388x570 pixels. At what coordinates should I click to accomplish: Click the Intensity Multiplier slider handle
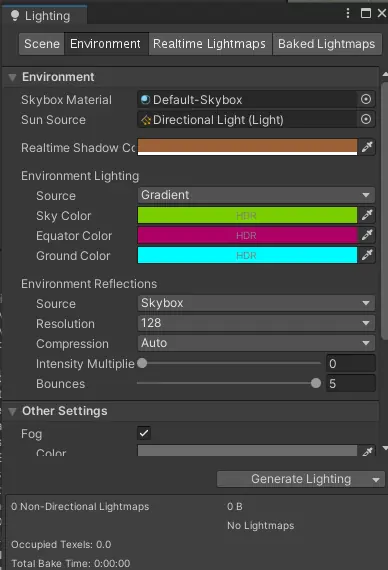click(x=142, y=363)
